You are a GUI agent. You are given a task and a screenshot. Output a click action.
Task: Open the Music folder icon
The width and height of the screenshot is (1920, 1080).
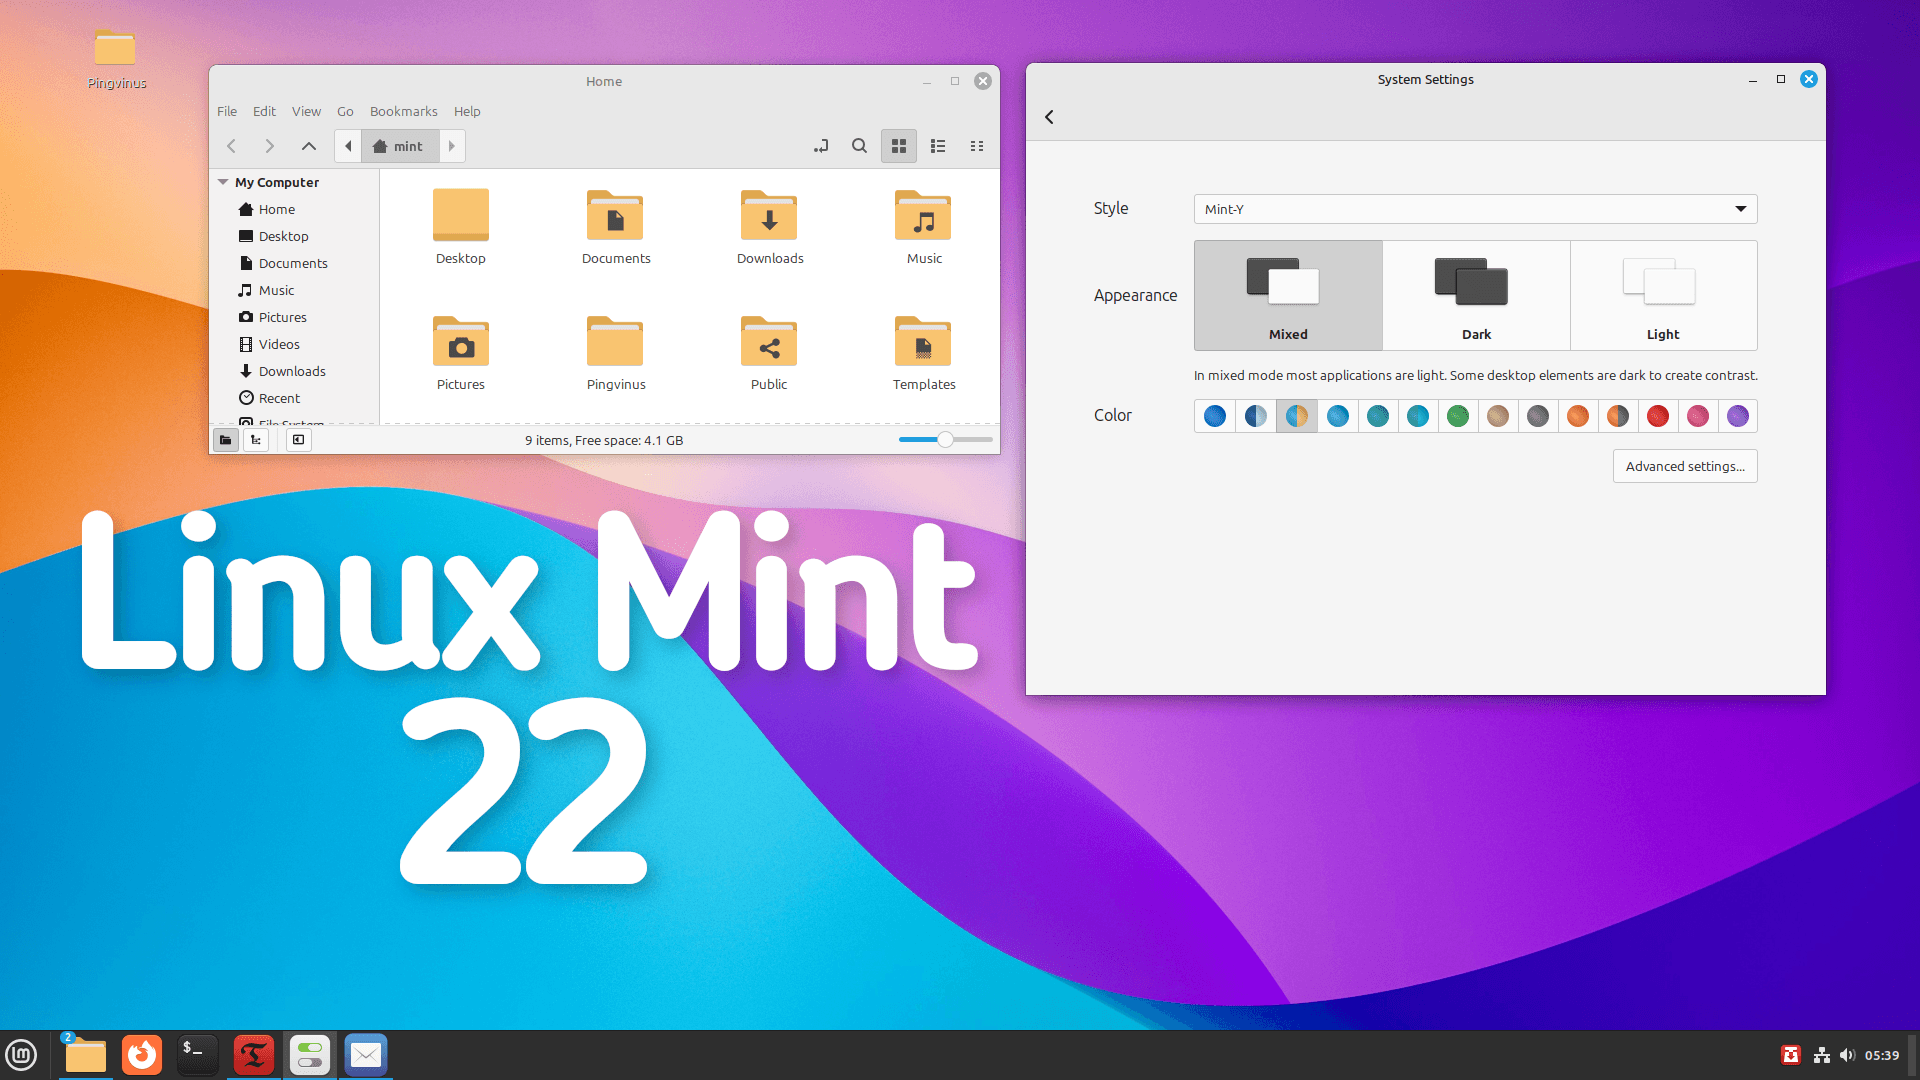point(924,226)
